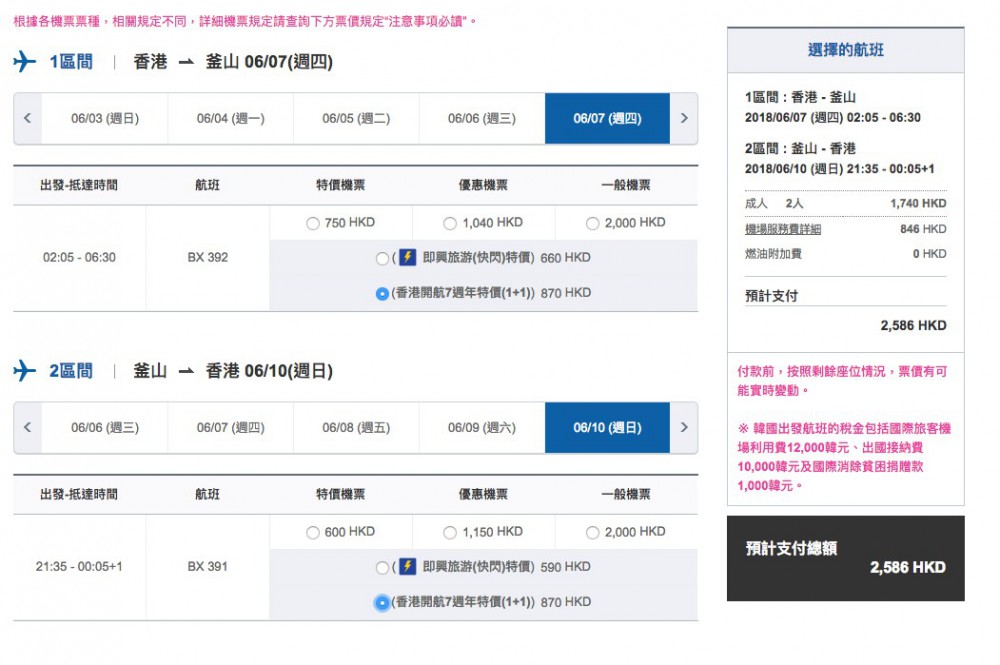
Task: Click lightning icon in BX 392 flash deal
Action: tap(407, 258)
